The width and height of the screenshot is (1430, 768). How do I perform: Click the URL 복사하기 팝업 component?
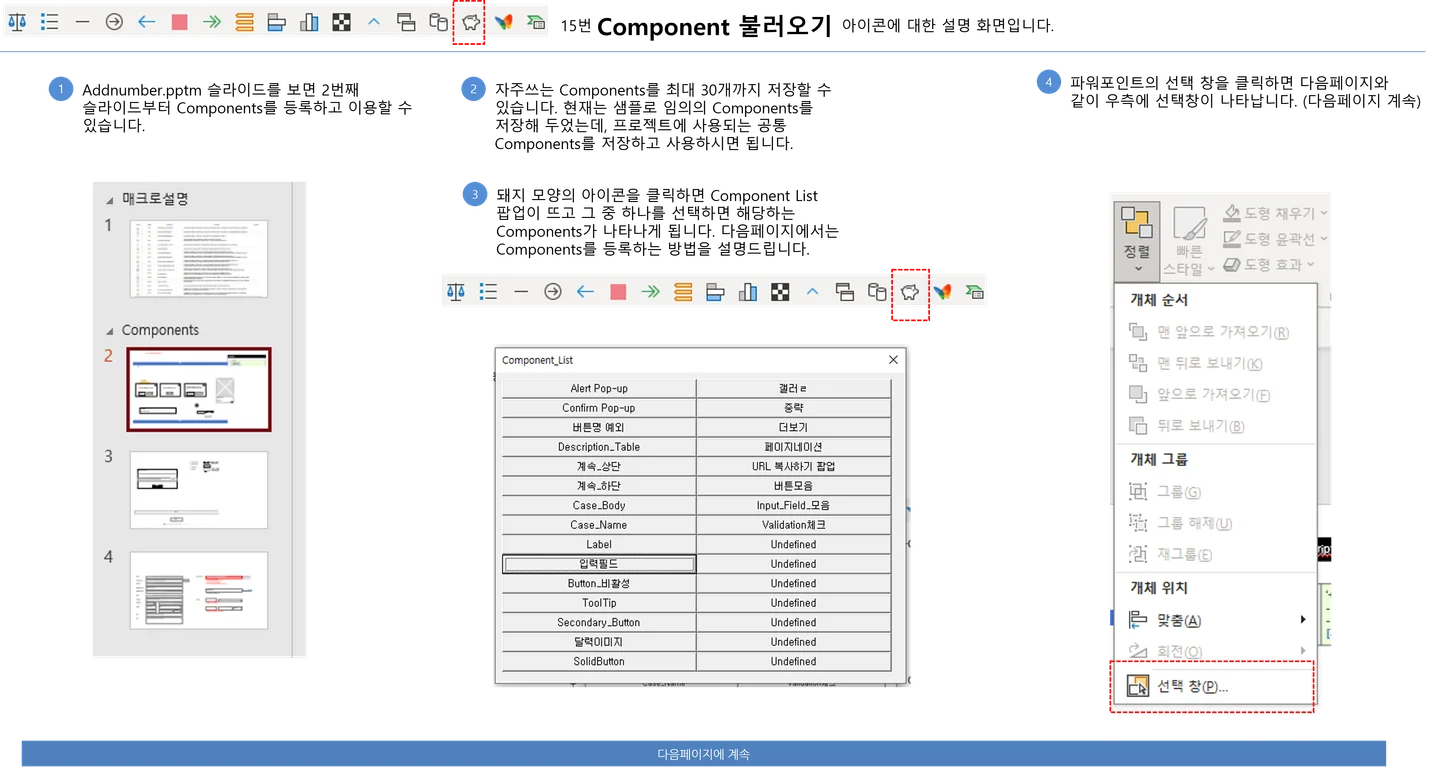click(x=793, y=466)
